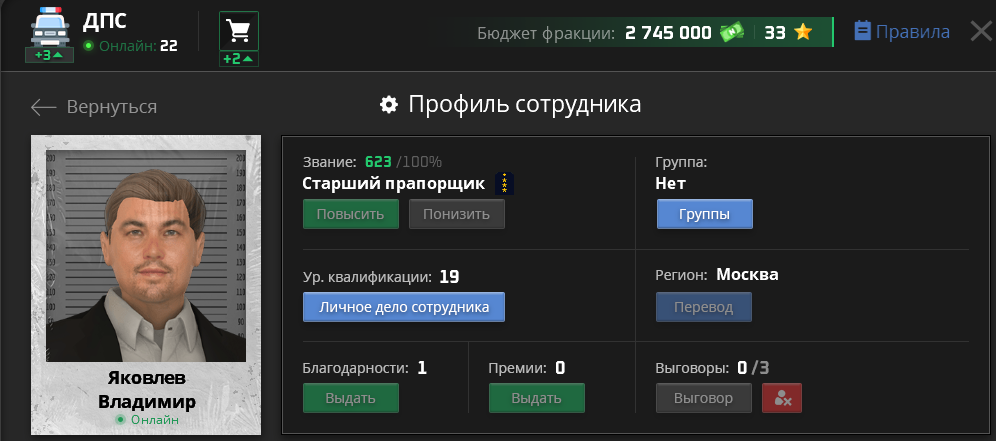Expand the +3 indicator under the police car
996x441 pixels.
[x=48, y=55]
